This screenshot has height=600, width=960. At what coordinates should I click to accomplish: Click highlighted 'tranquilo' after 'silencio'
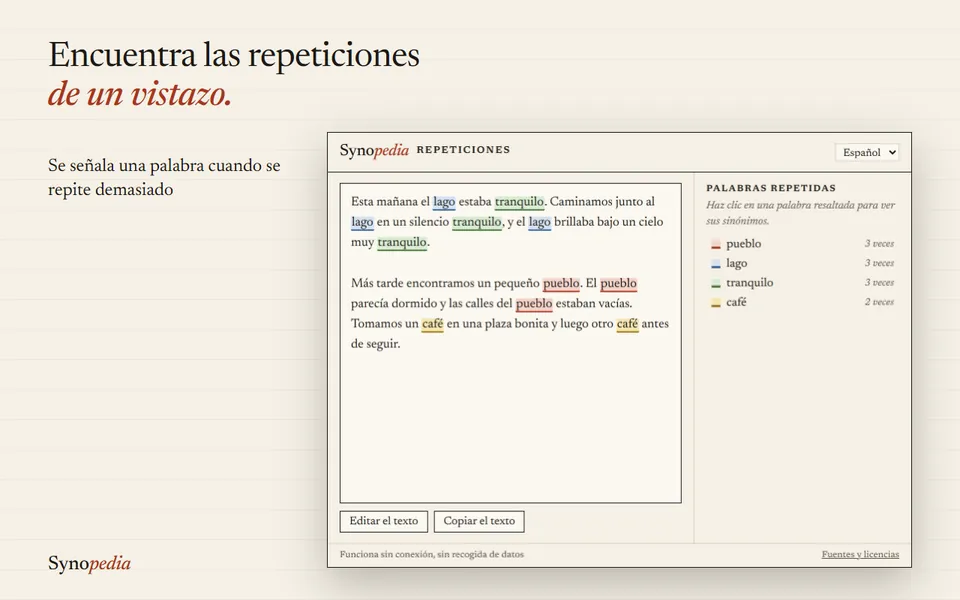477,222
